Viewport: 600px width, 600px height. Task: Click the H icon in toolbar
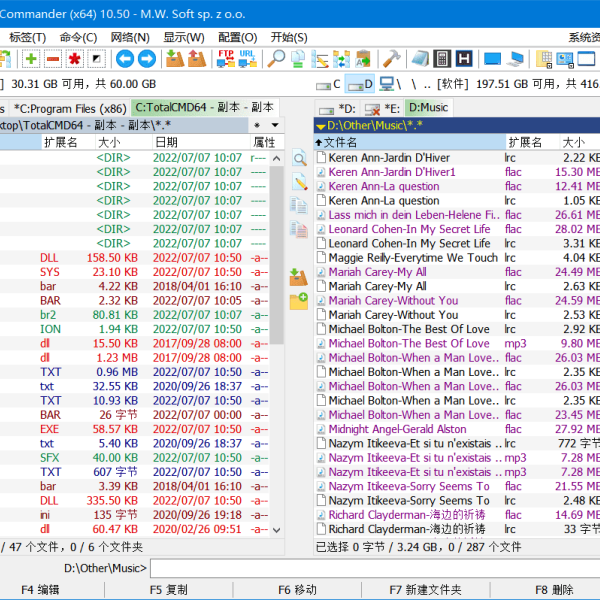[464, 59]
